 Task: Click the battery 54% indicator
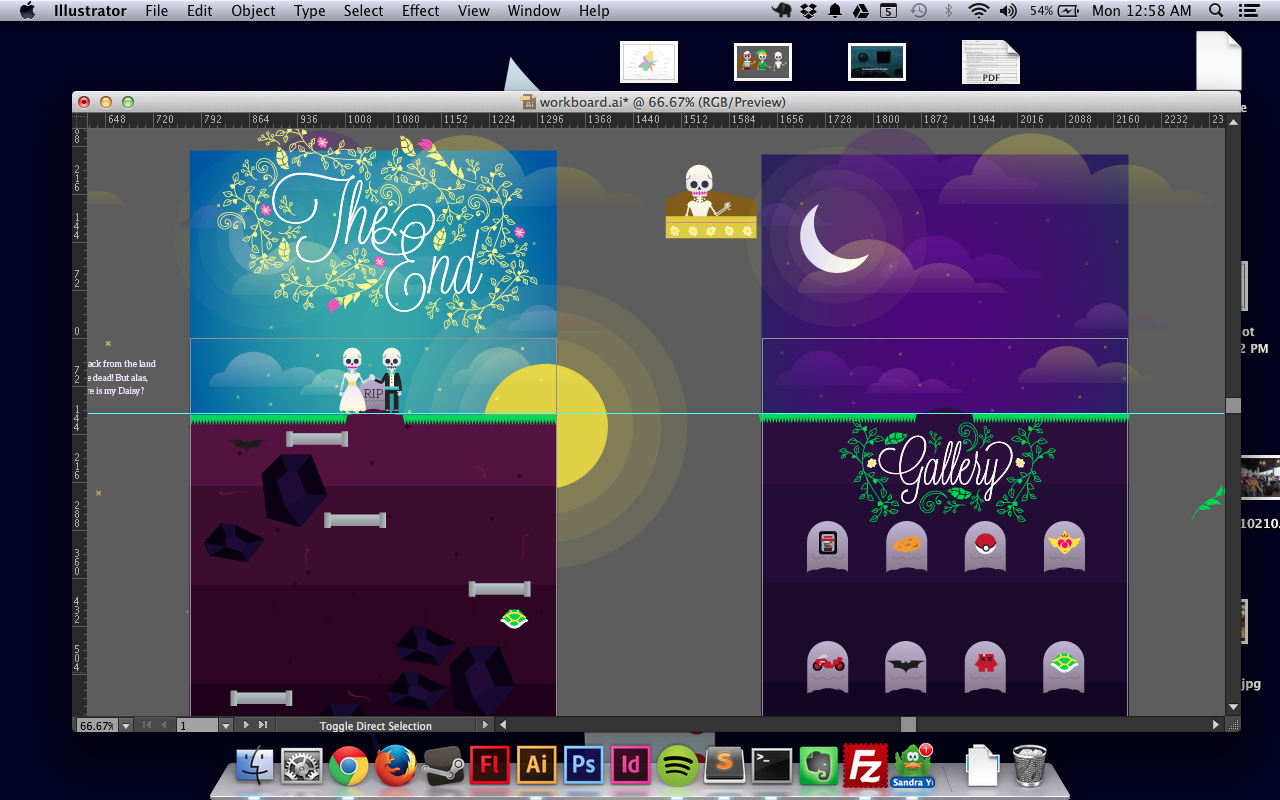pyautogui.click(x=1054, y=11)
